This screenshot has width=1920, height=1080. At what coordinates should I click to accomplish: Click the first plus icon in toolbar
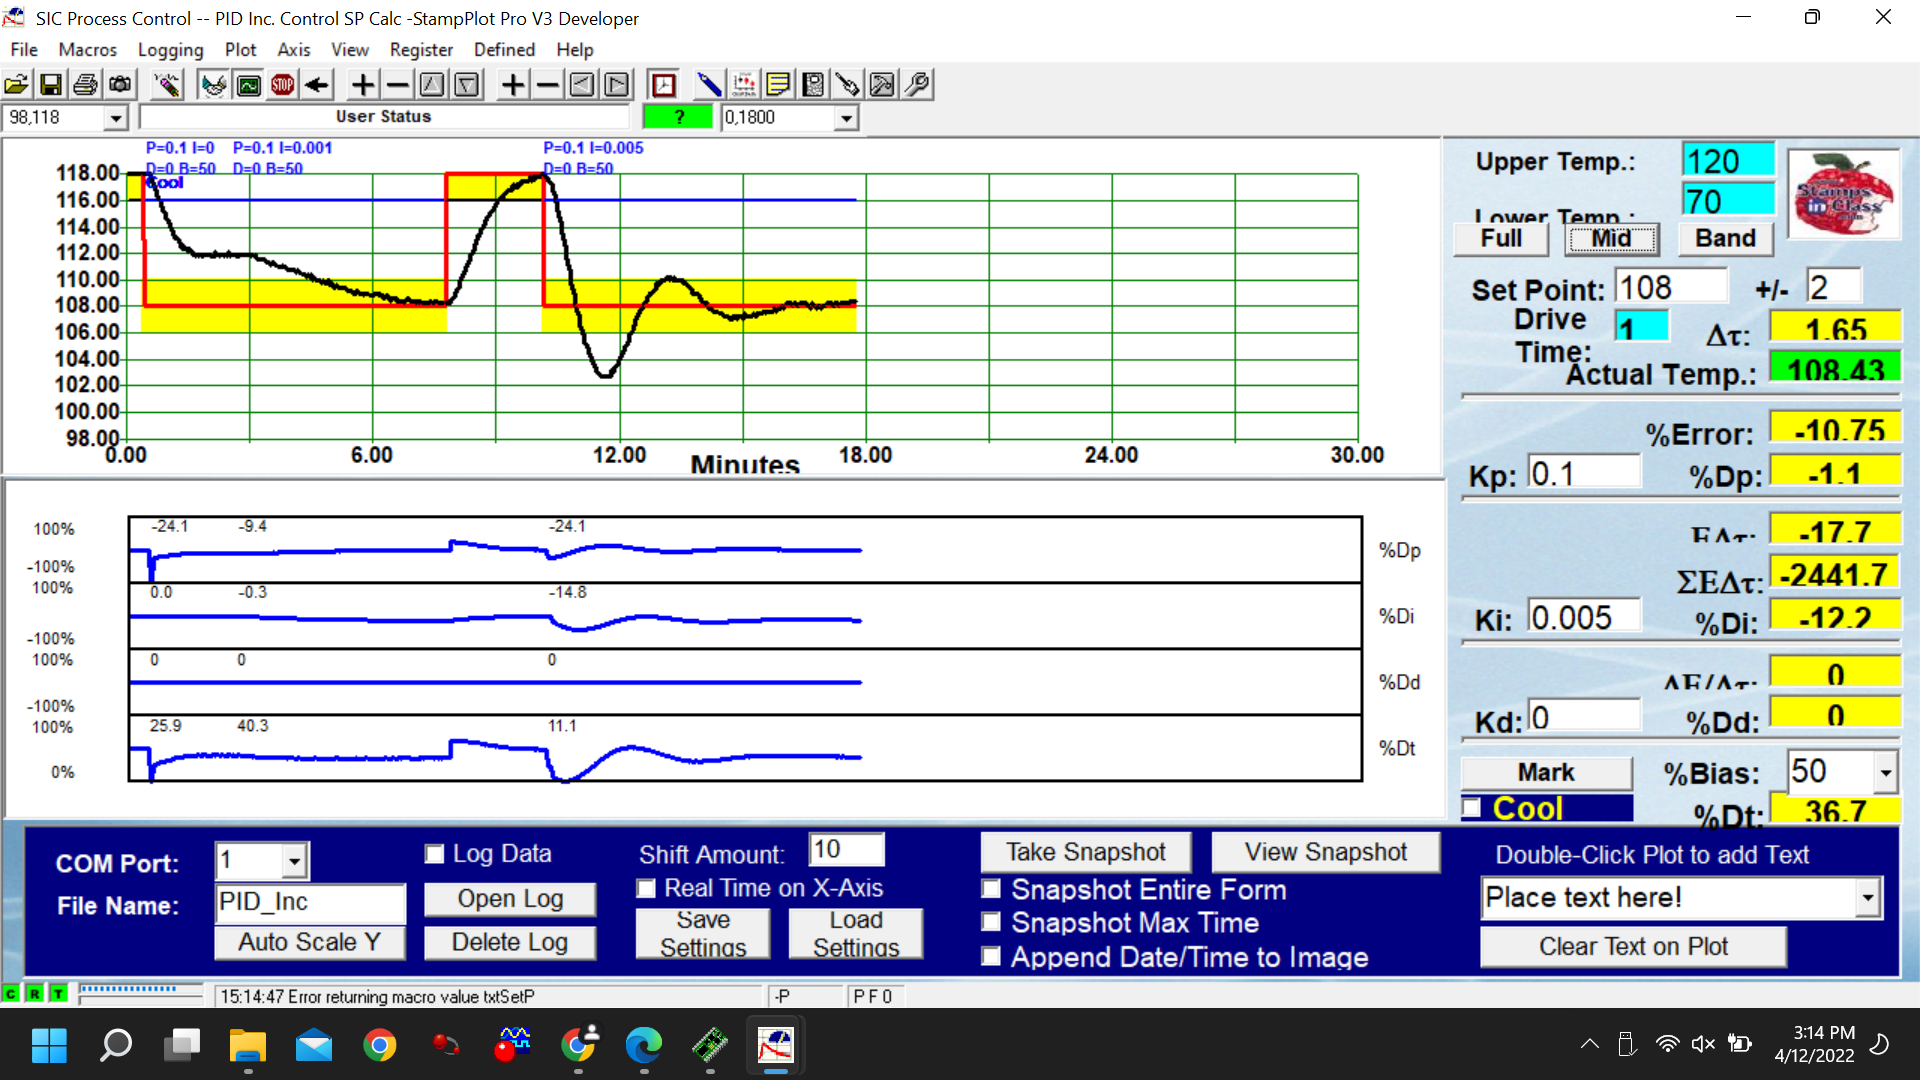coord(363,85)
